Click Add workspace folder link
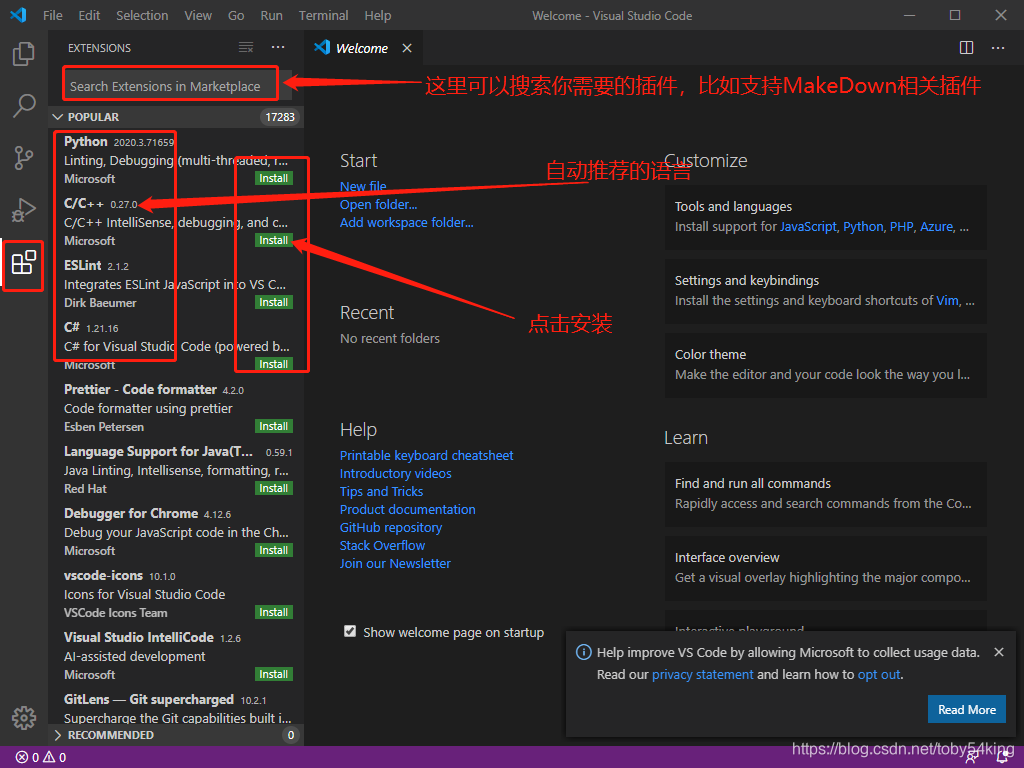1024x768 pixels. (406, 223)
